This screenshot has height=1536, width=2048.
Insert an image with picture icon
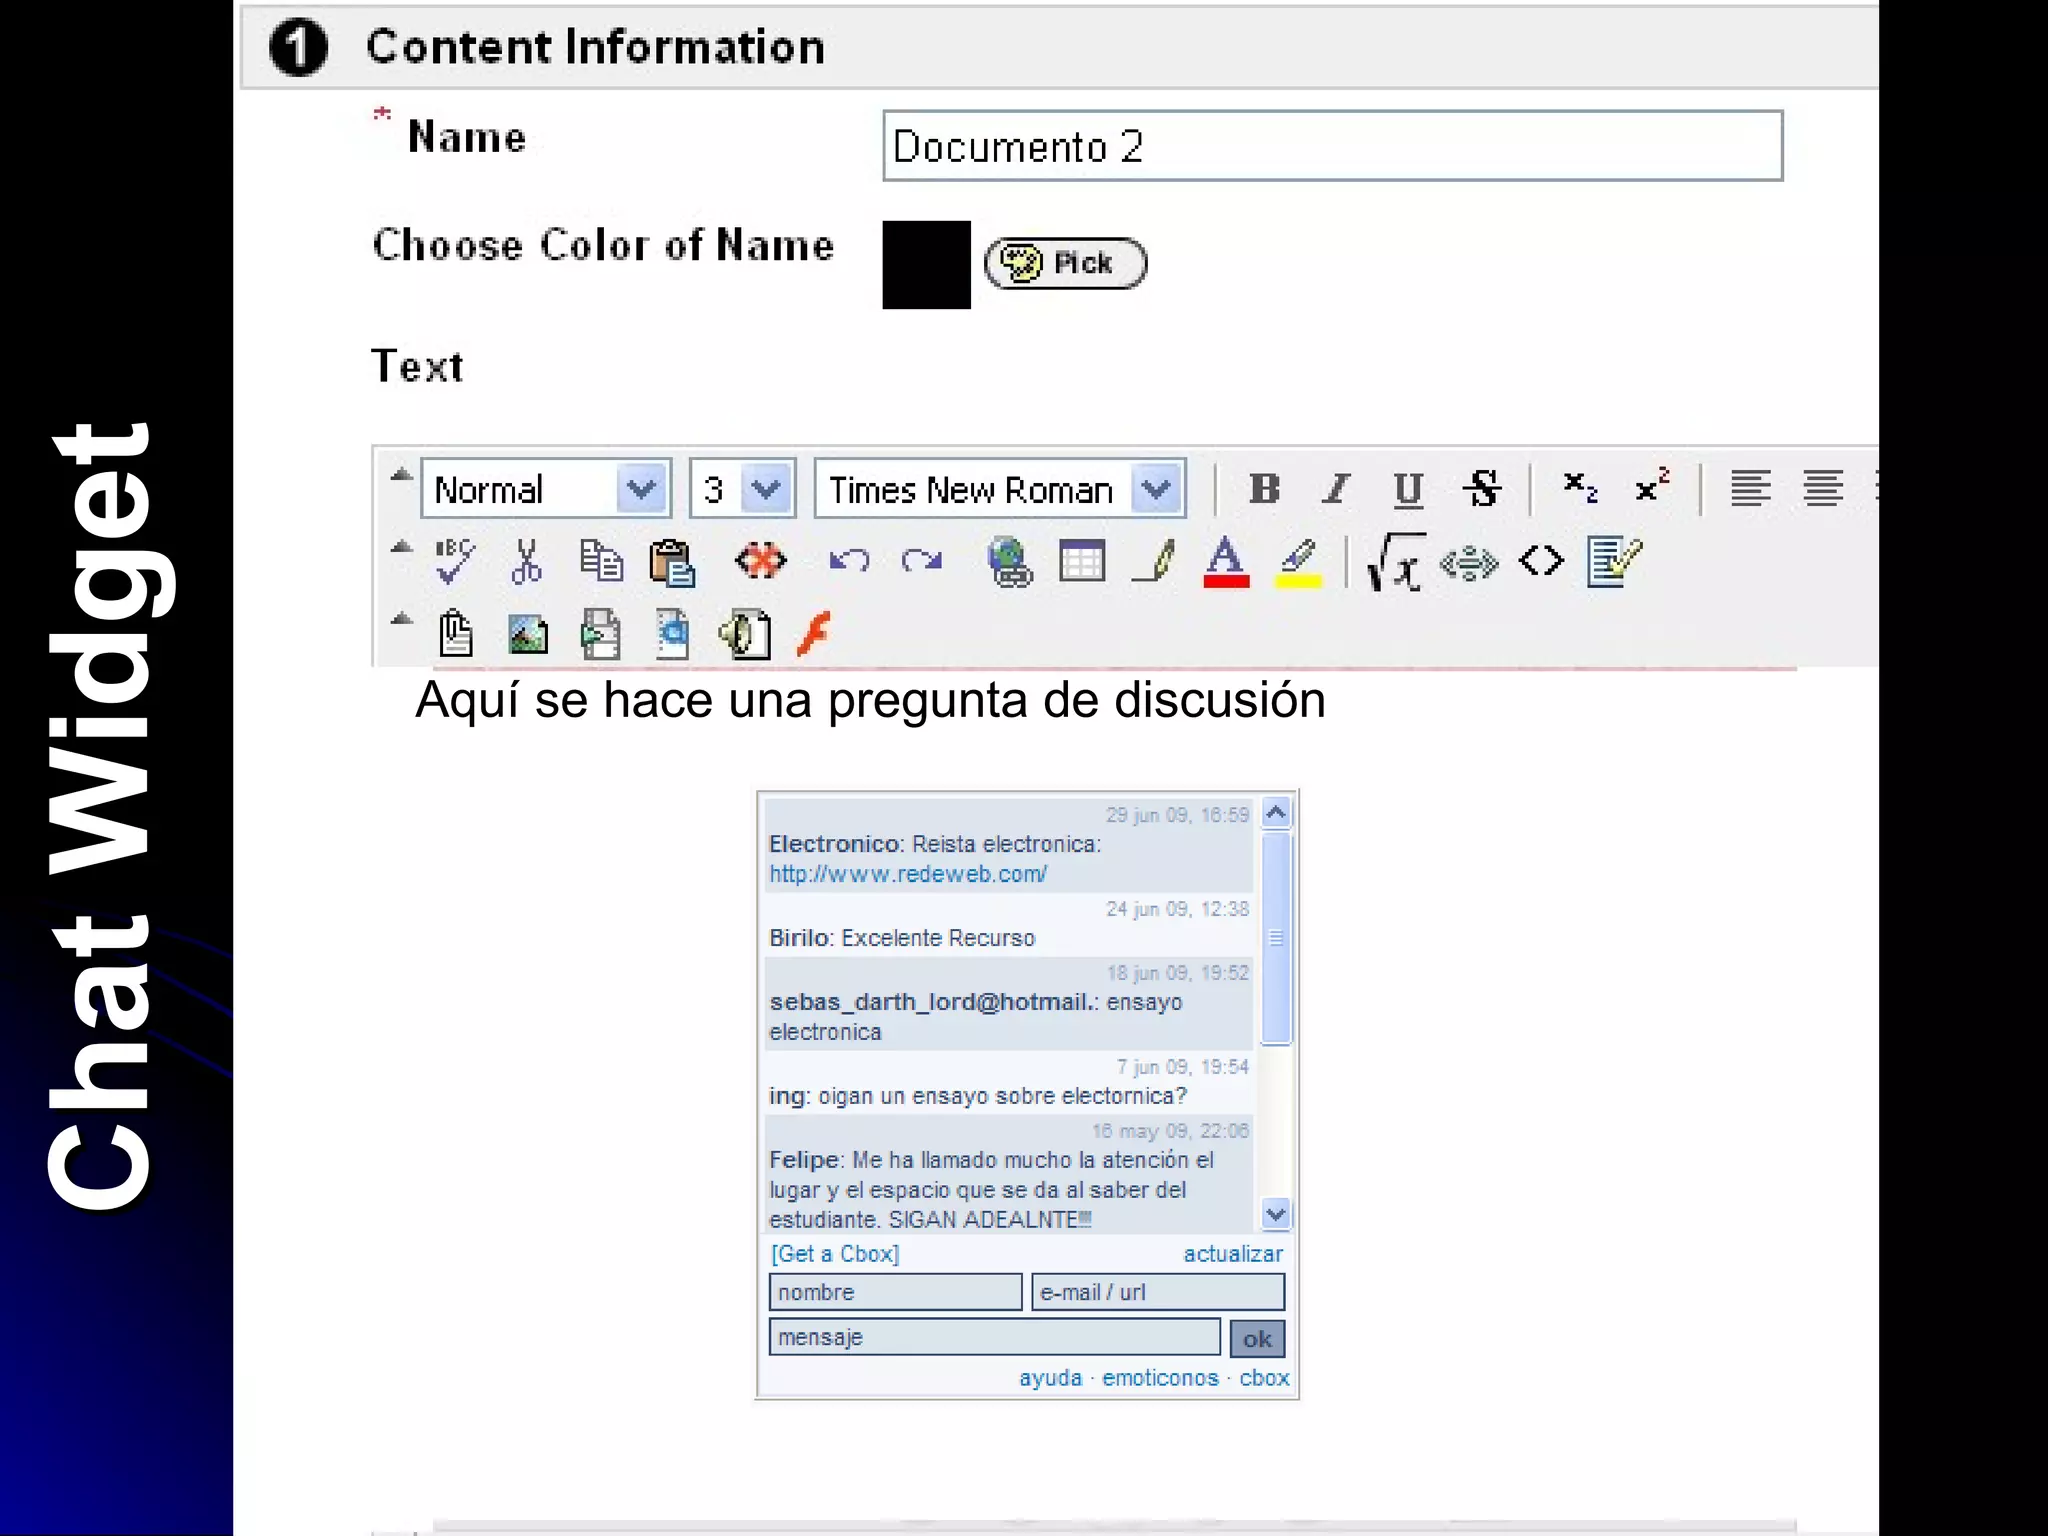[528, 634]
